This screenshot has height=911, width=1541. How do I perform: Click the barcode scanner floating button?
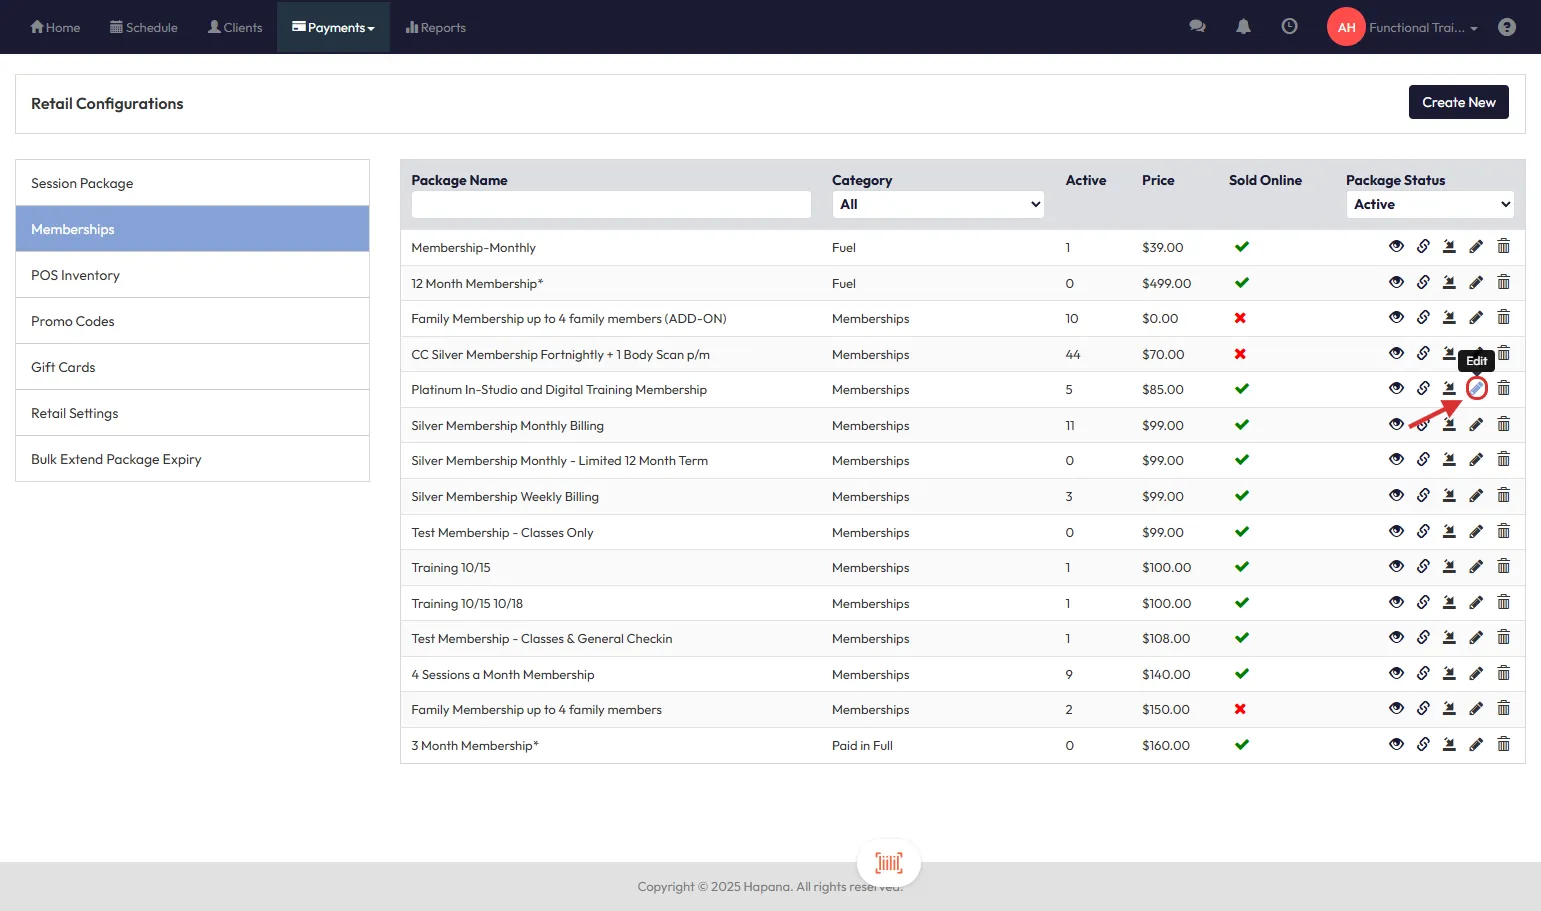(888, 863)
